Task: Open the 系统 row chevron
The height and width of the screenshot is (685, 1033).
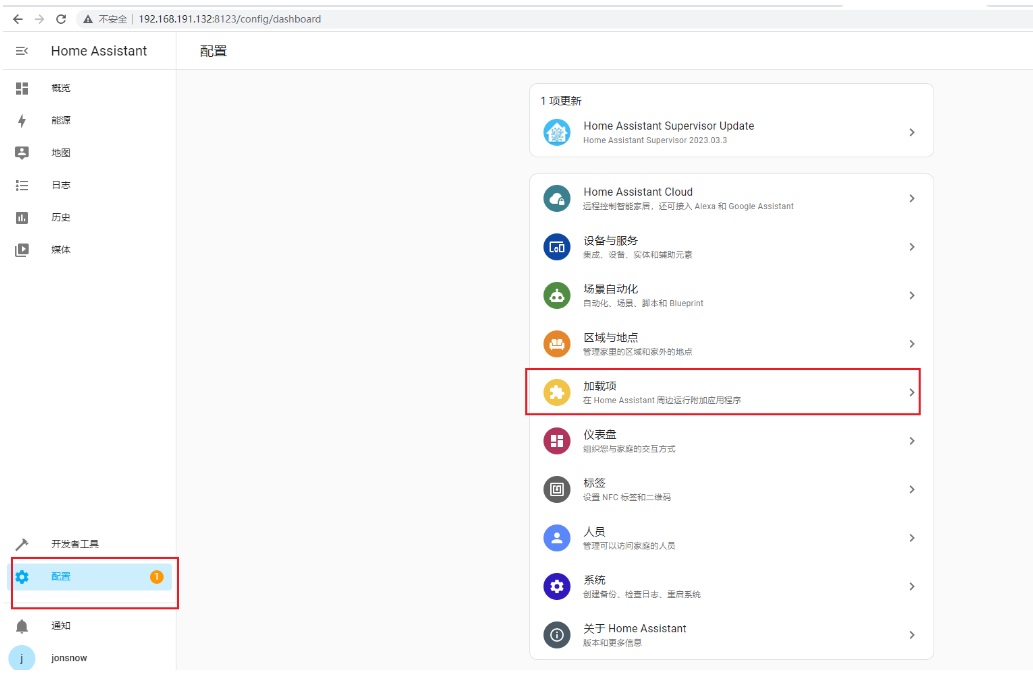Action: (912, 586)
